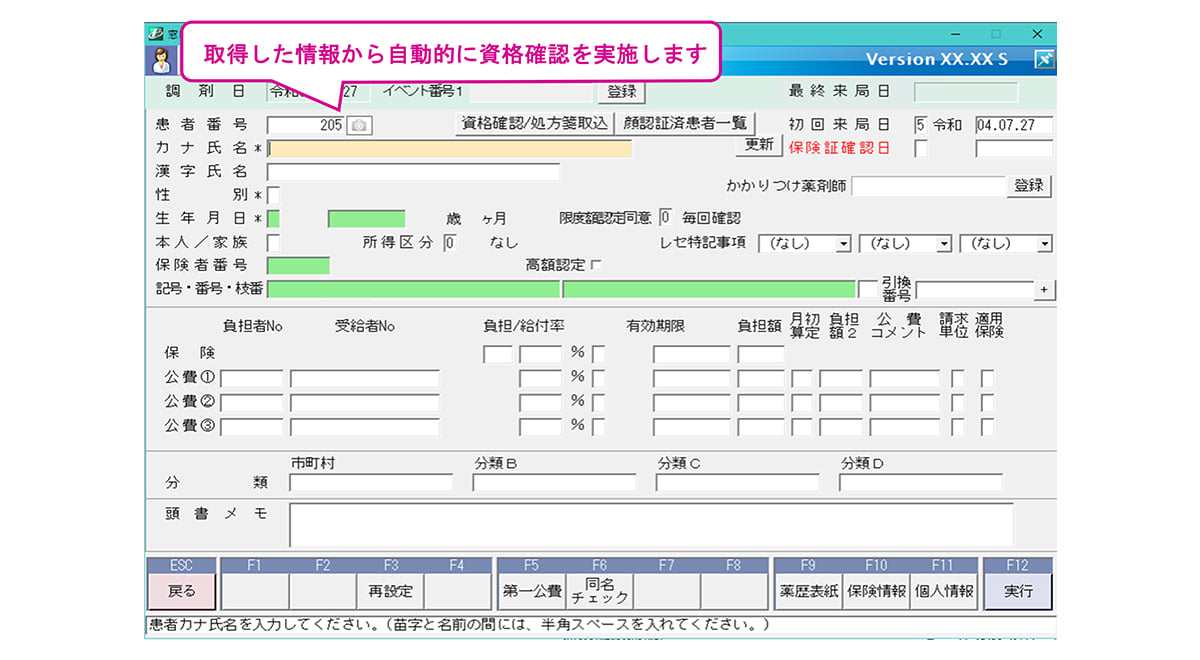Open the second レセ特記事項 dropdown
Screen dimensions: 1200x660
click(943, 244)
